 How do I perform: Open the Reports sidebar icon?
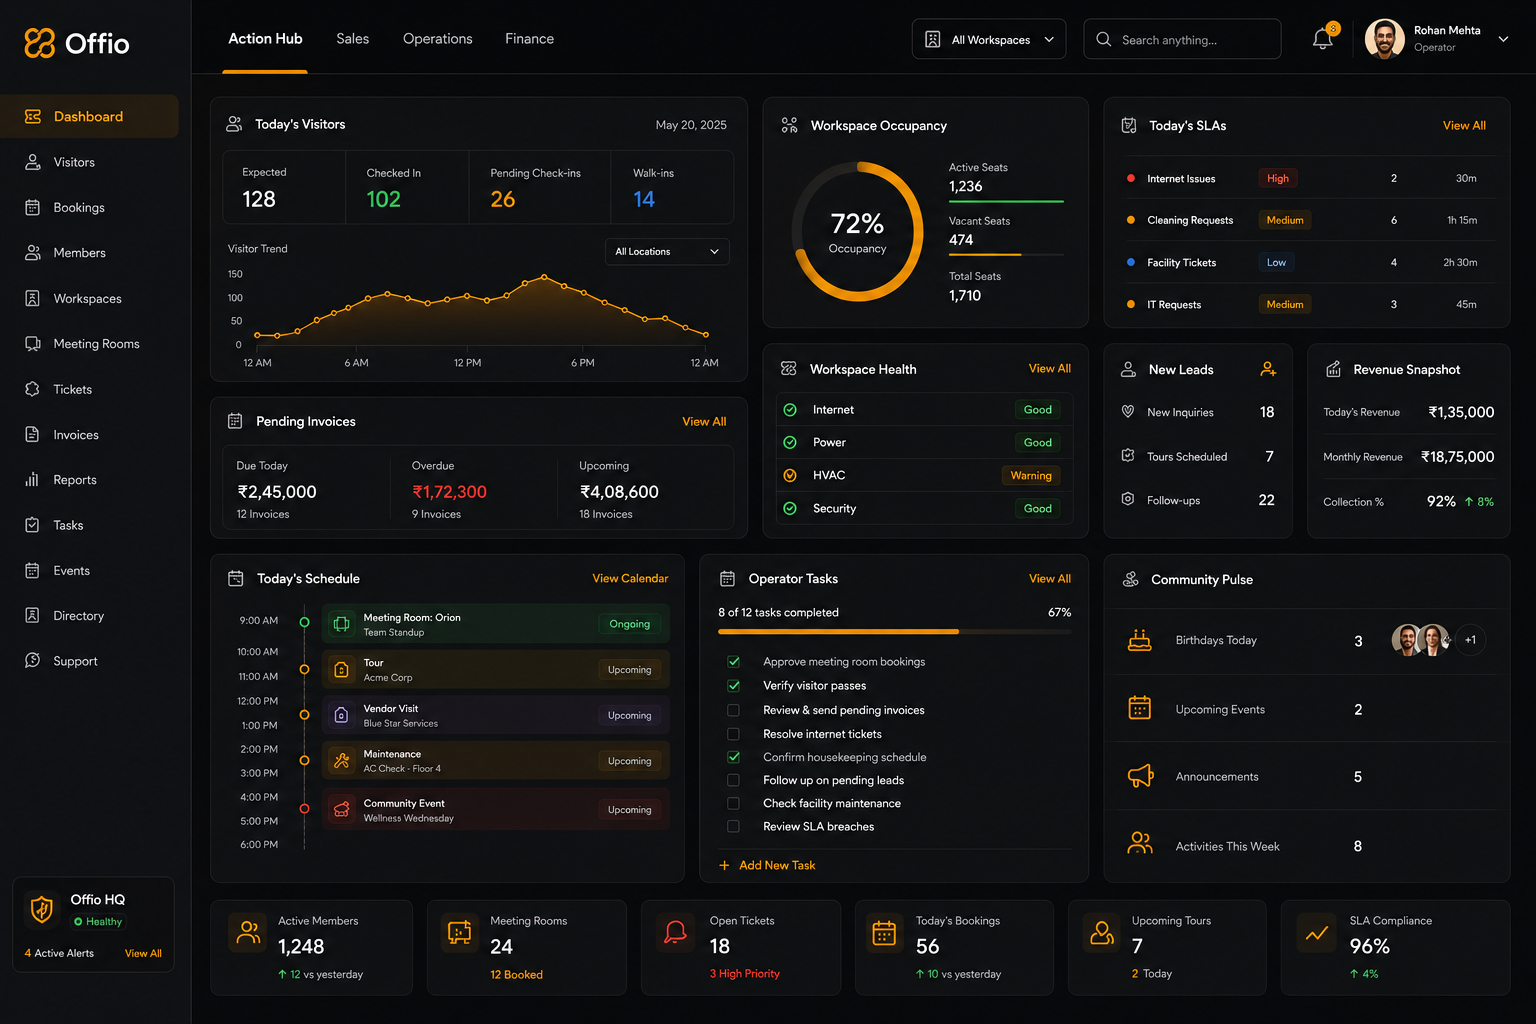click(x=32, y=480)
